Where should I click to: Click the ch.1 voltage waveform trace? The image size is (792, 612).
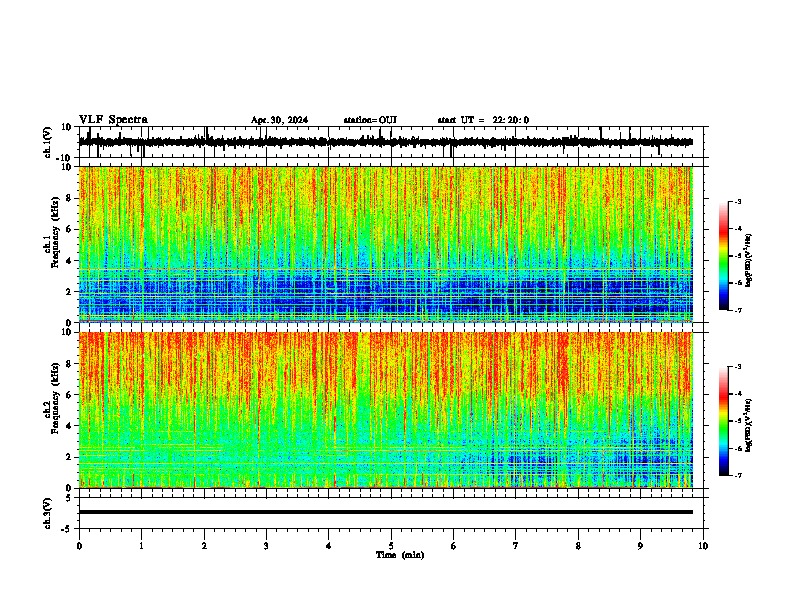386,142
